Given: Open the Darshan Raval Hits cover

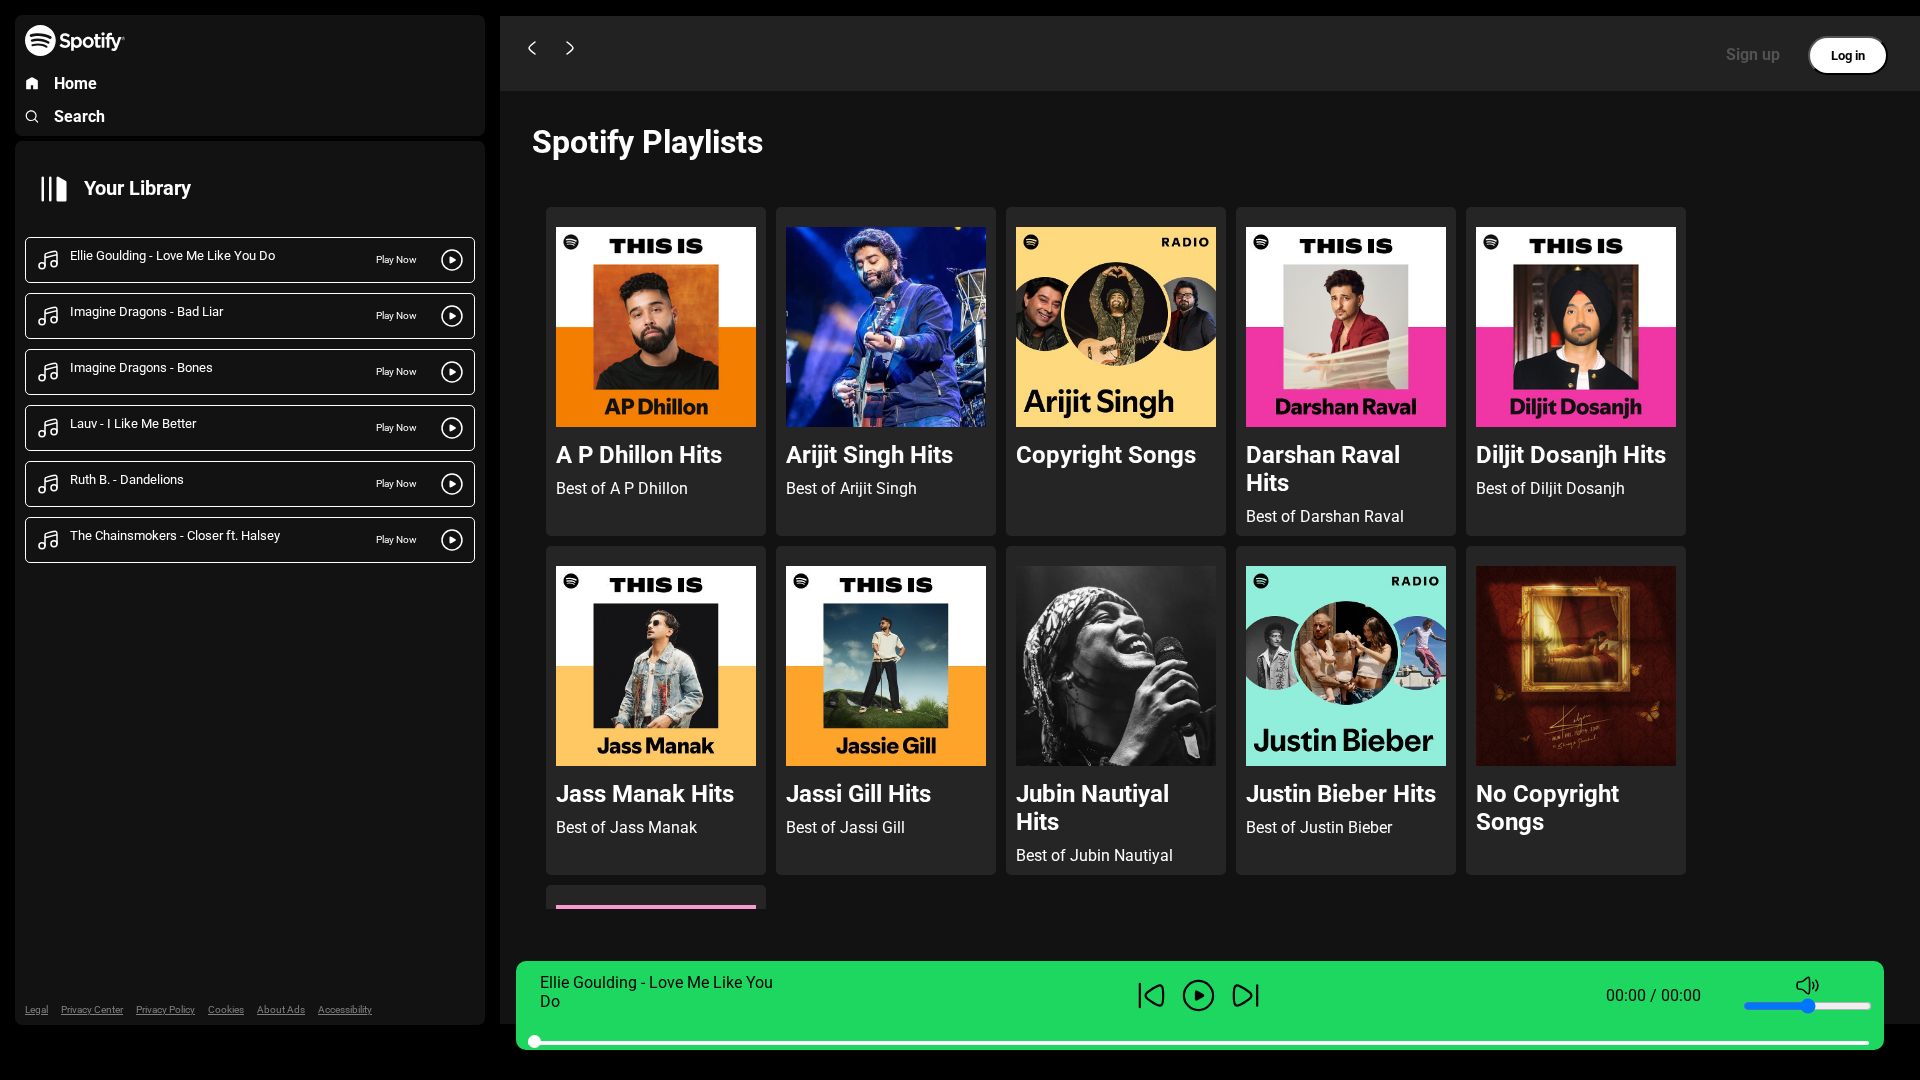Looking at the screenshot, I should pyautogui.click(x=1346, y=327).
